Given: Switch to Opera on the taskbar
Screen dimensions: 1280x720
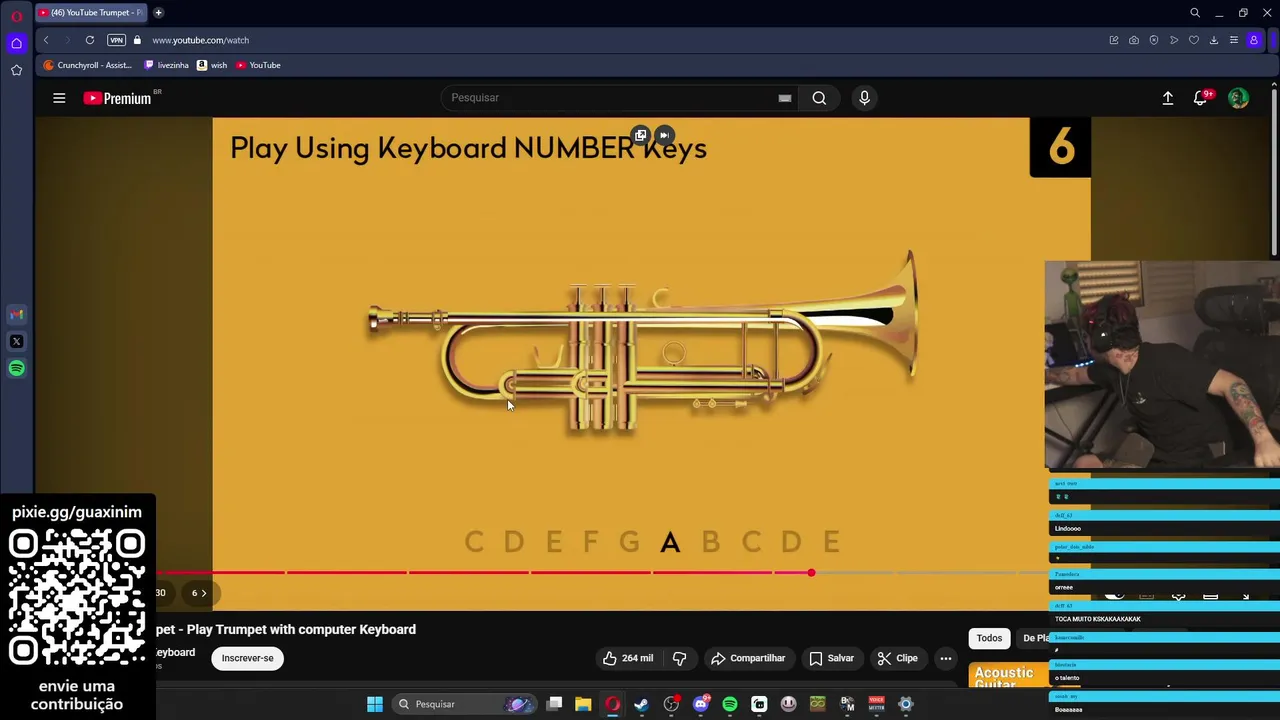Looking at the screenshot, I should click(613, 704).
